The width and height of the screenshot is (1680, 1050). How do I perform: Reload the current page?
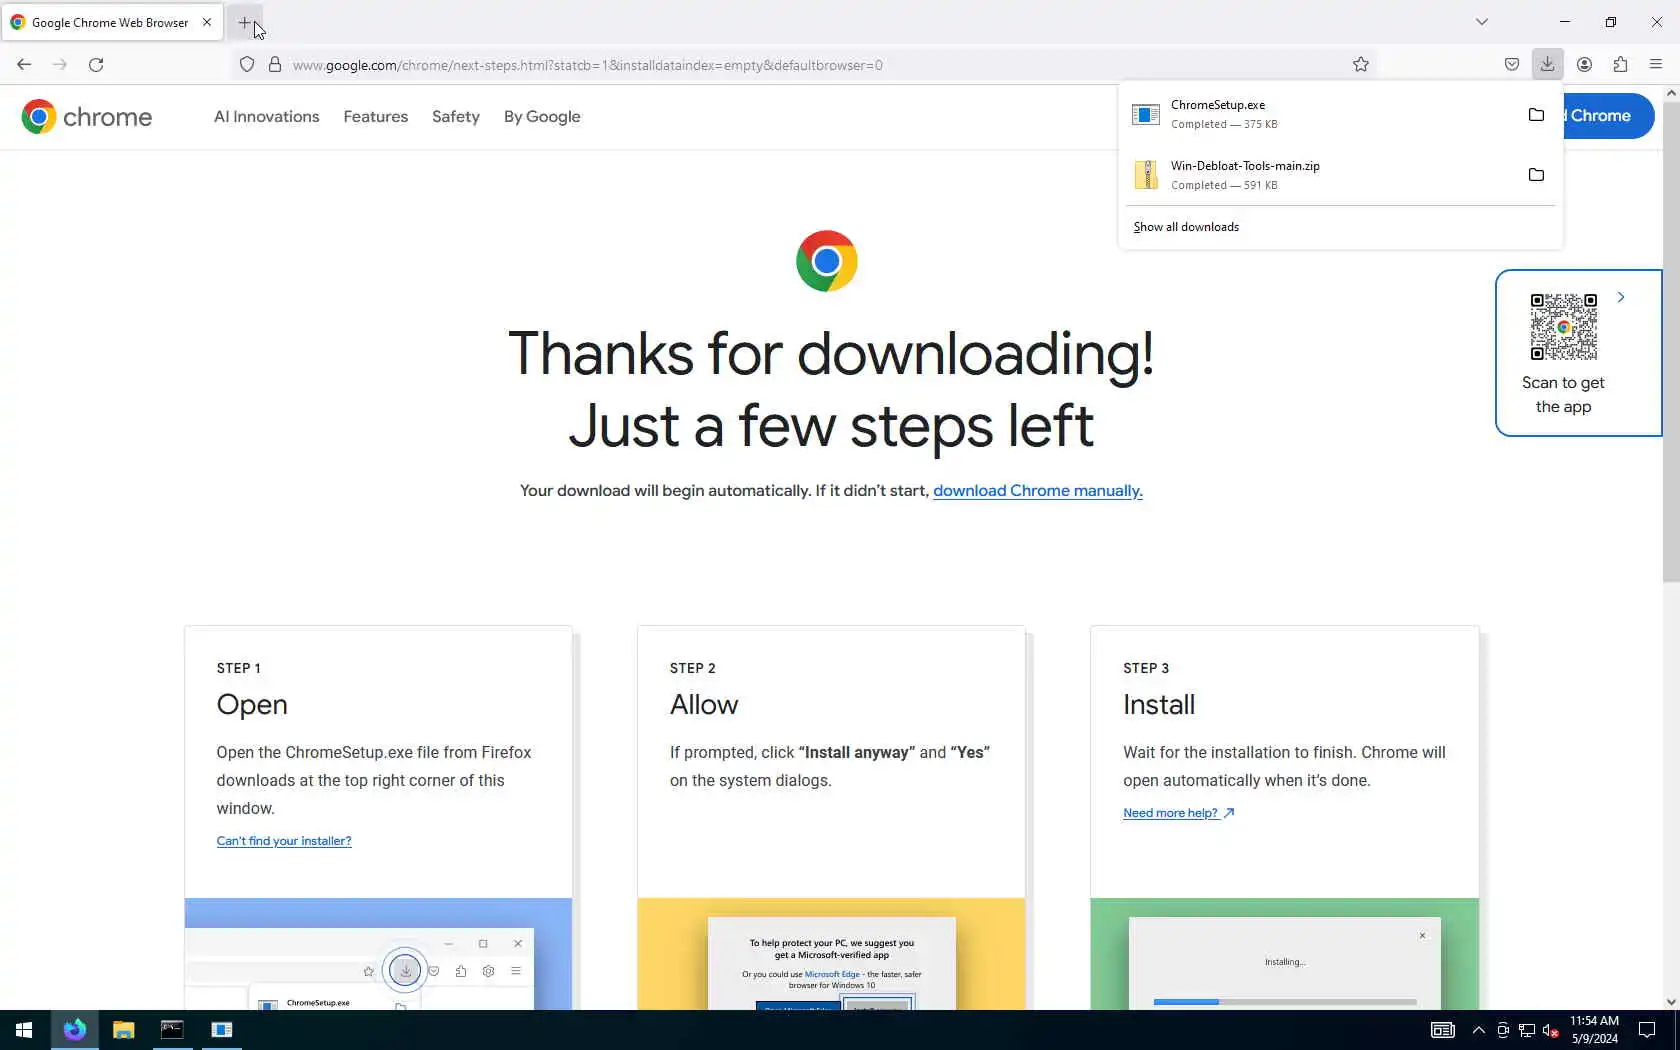coord(96,65)
